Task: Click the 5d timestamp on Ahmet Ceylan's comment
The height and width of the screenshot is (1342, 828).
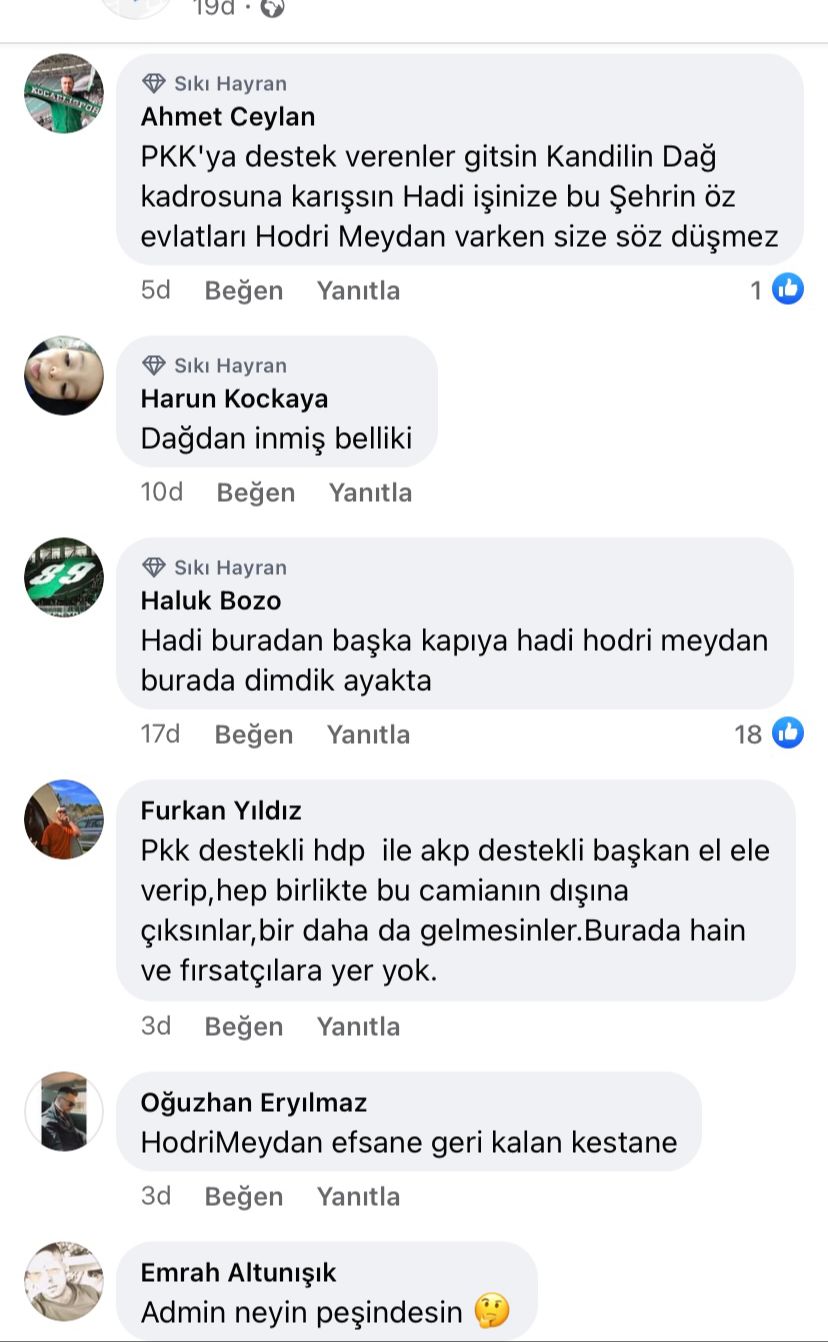Action: (x=155, y=290)
